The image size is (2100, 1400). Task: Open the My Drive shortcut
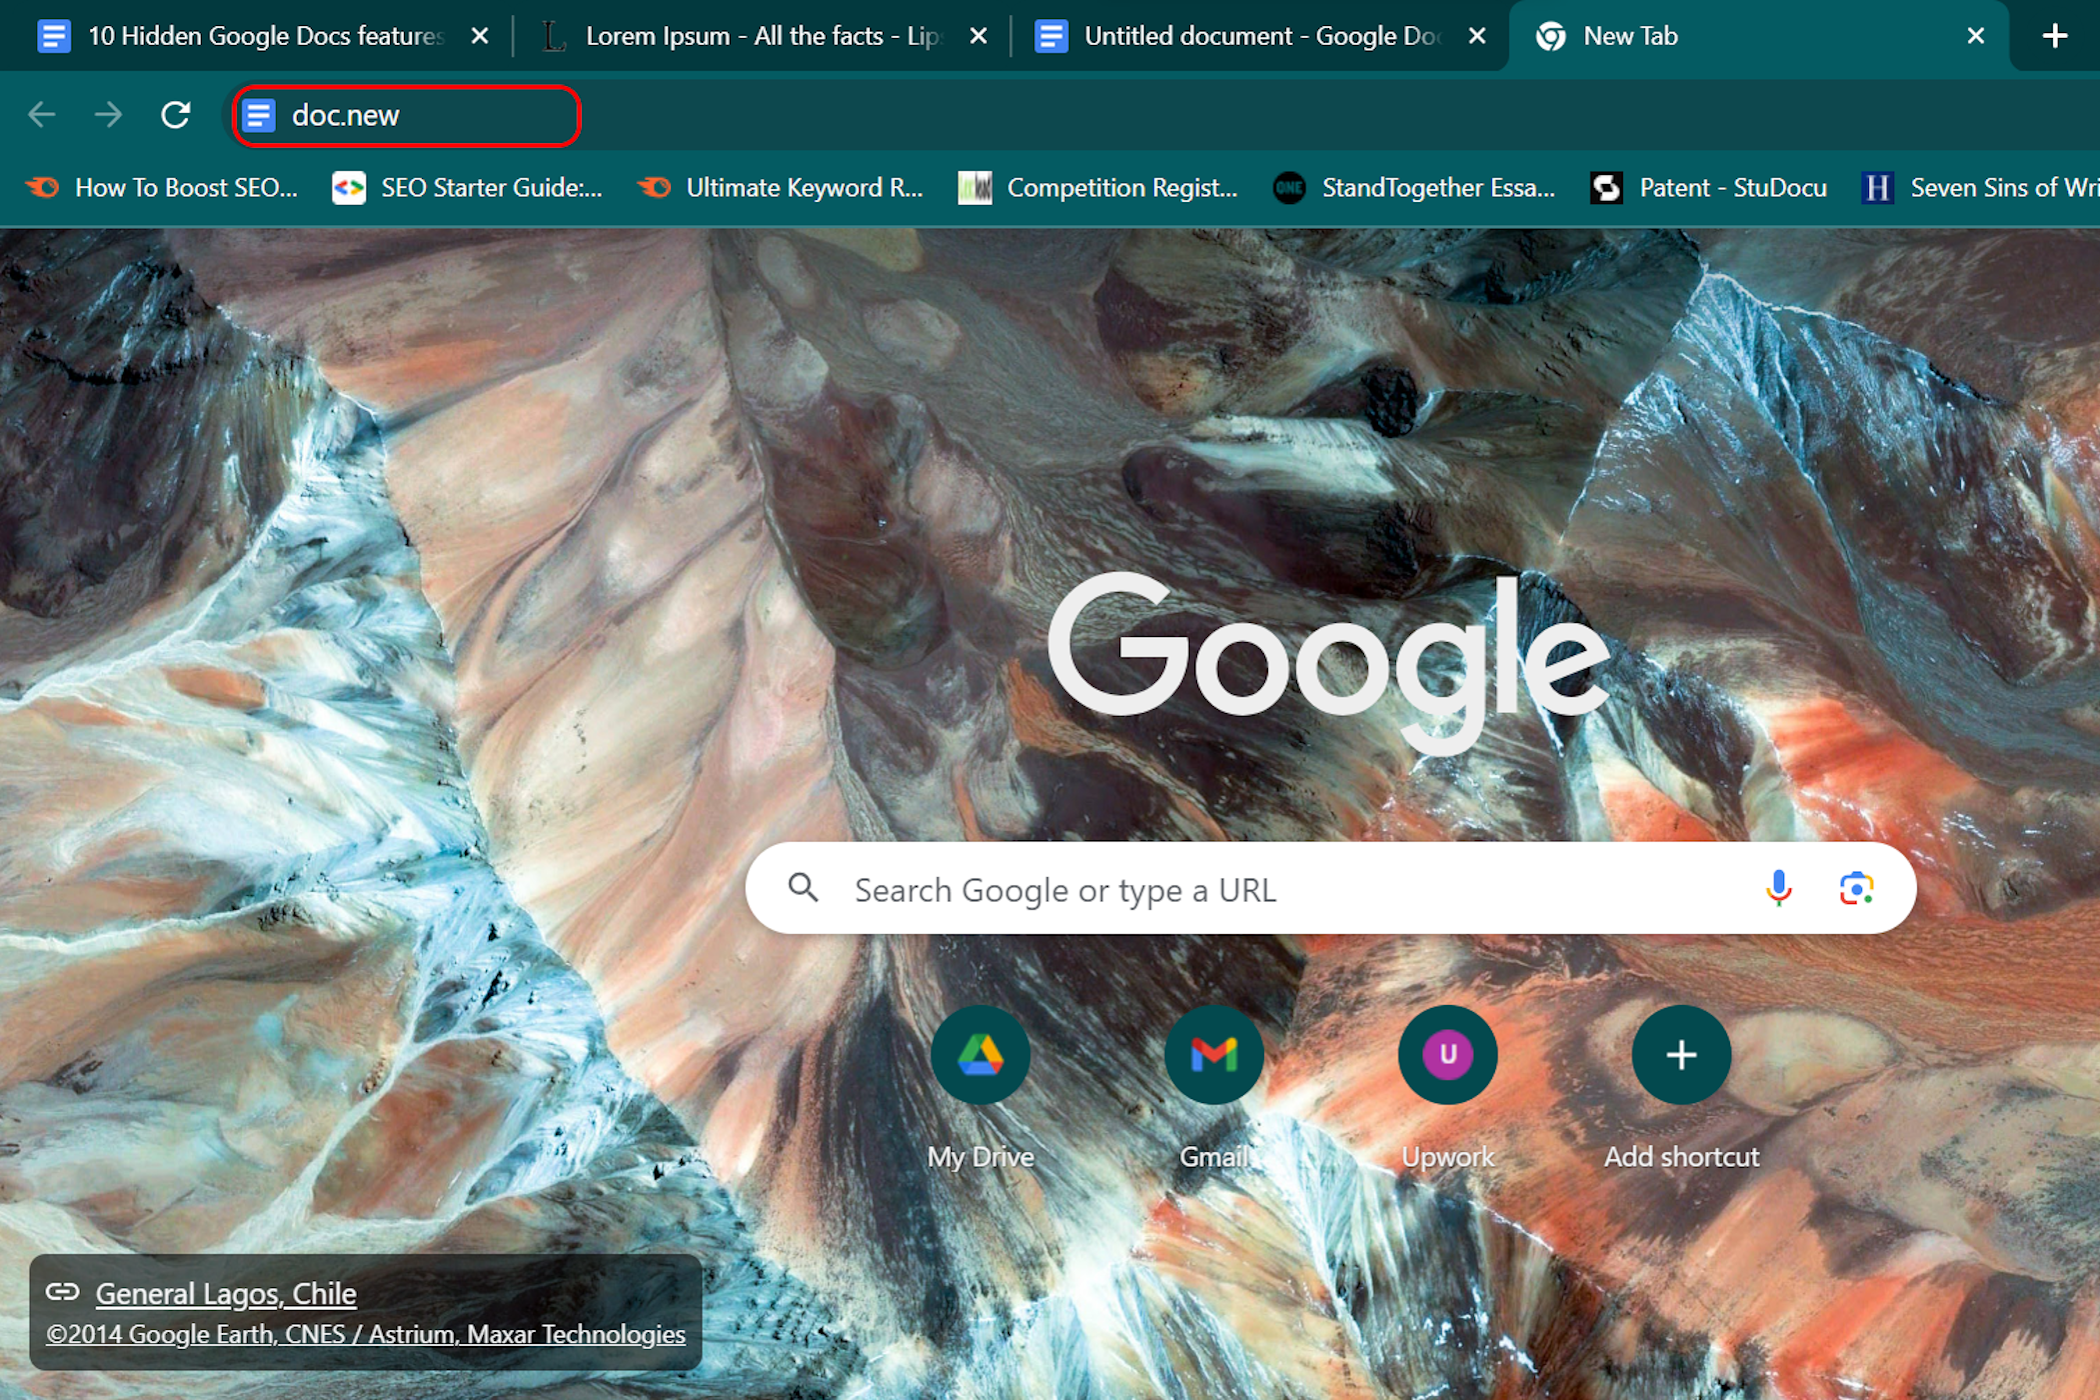click(x=980, y=1055)
